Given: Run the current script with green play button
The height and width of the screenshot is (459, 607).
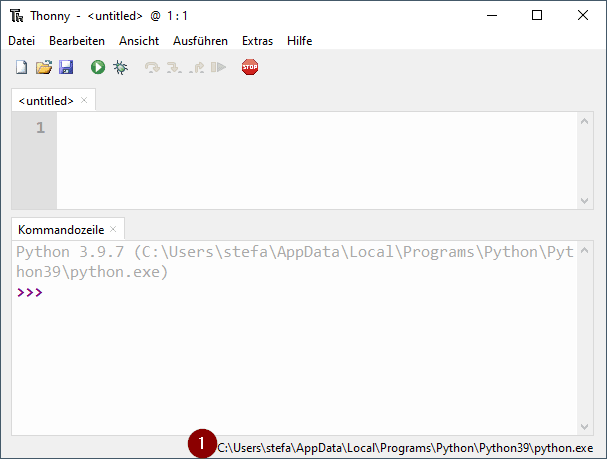Looking at the screenshot, I should point(98,67).
